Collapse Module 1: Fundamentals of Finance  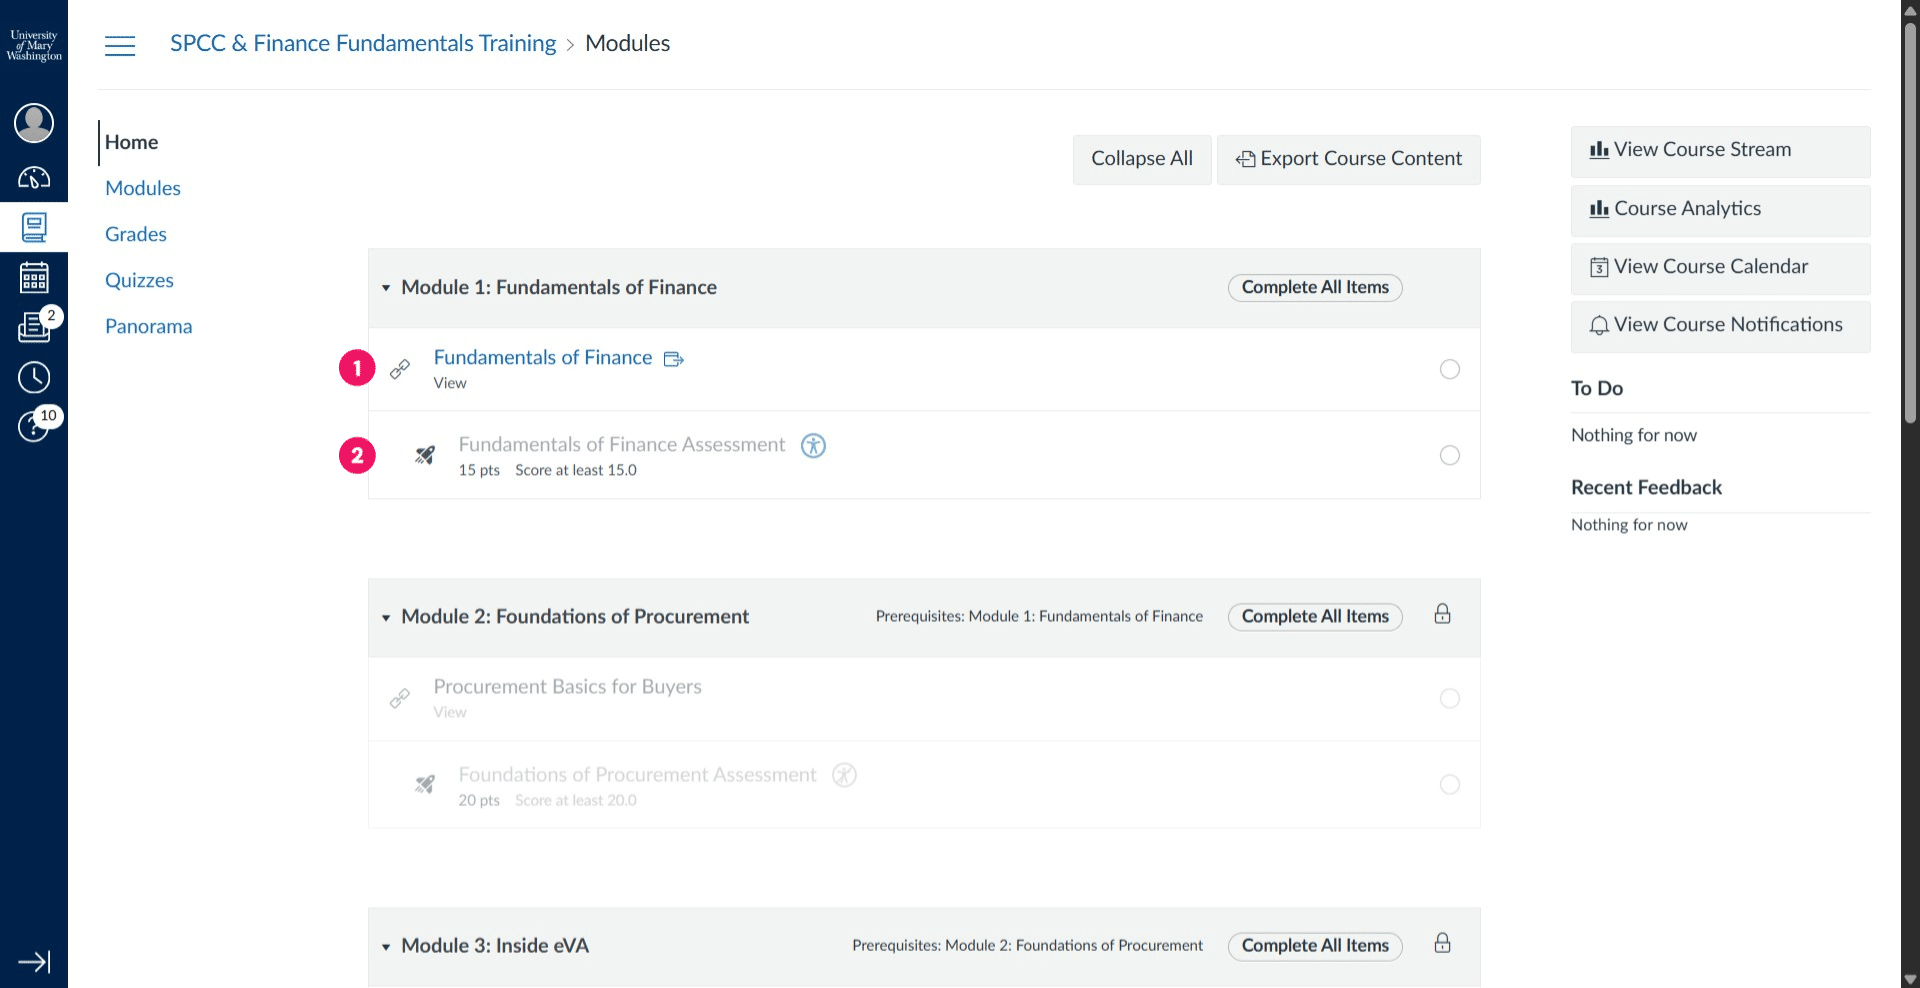coord(386,288)
